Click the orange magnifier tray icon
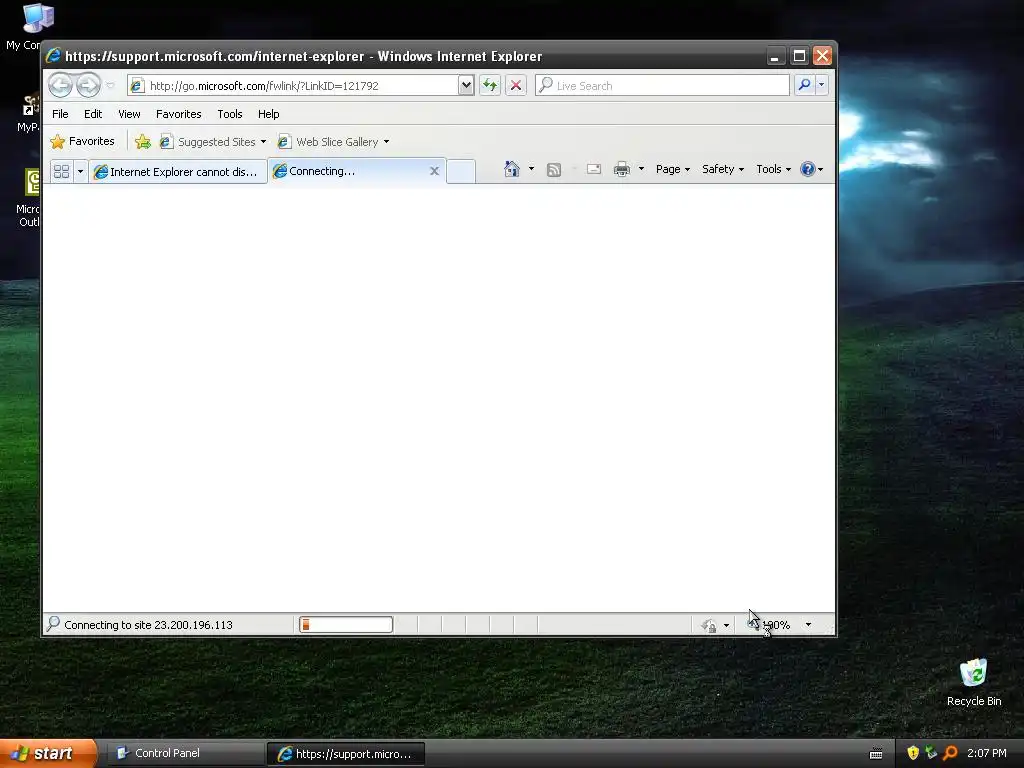Screen dimensions: 1024x768 point(951,753)
